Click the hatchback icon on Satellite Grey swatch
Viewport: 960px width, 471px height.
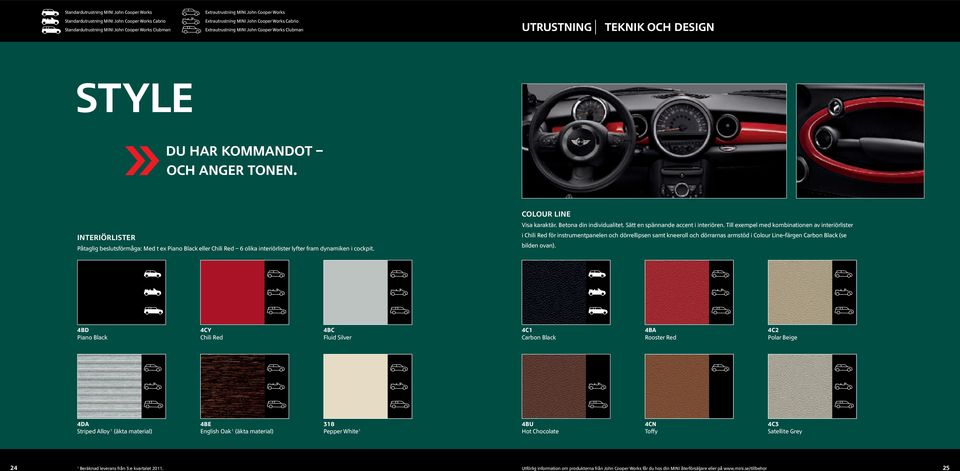[843, 367]
